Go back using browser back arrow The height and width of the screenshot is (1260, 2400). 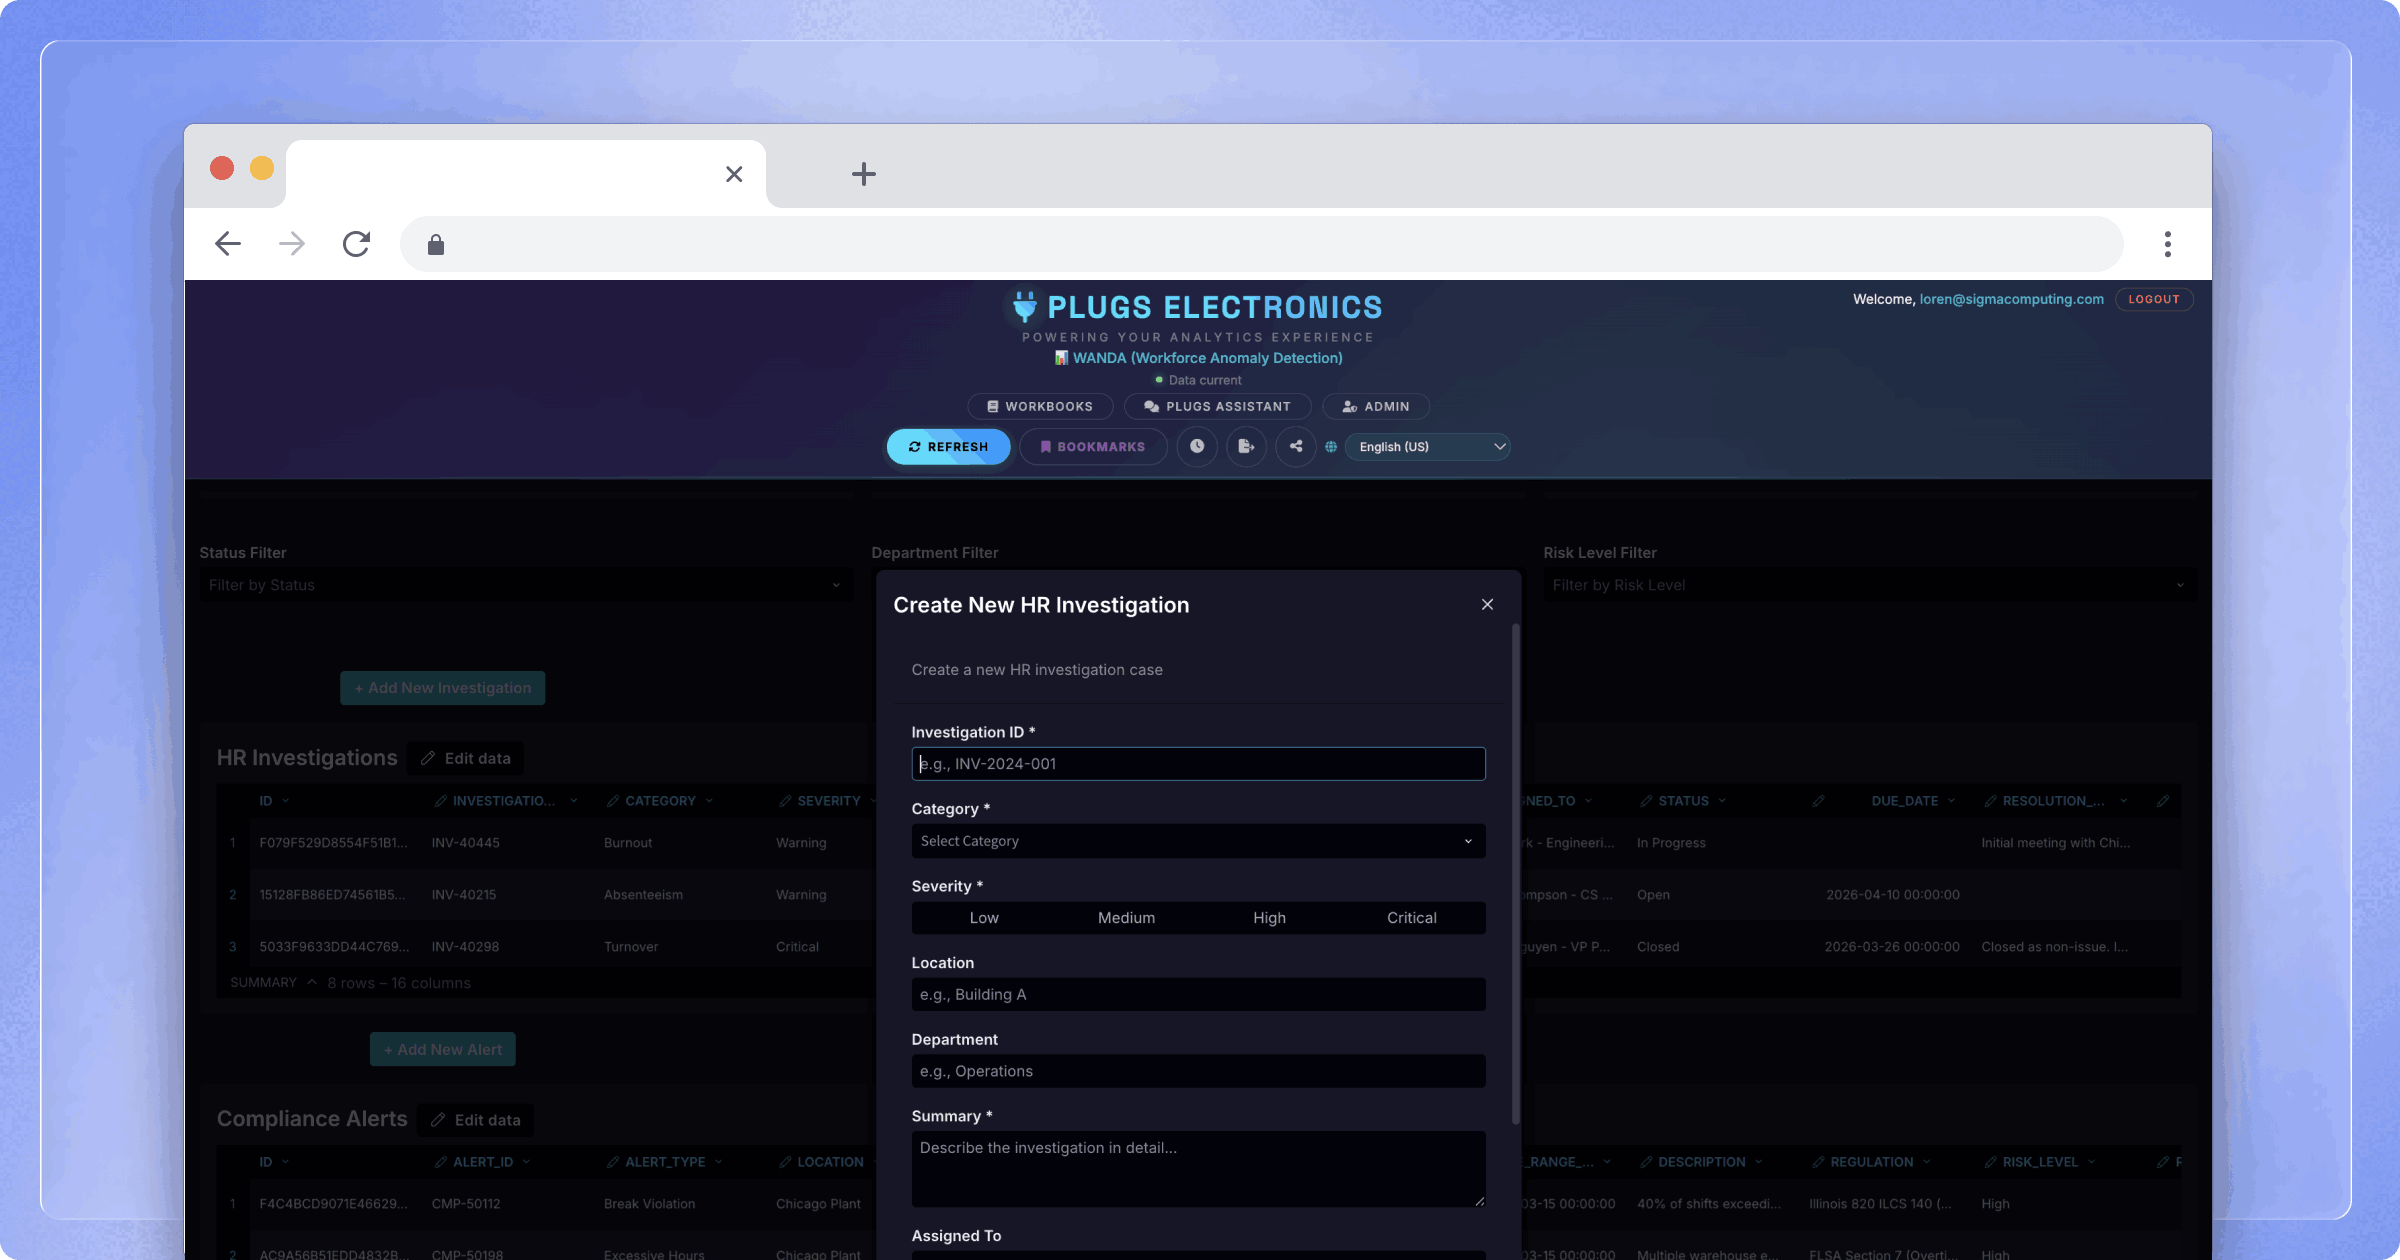pyautogui.click(x=228, y=244)
